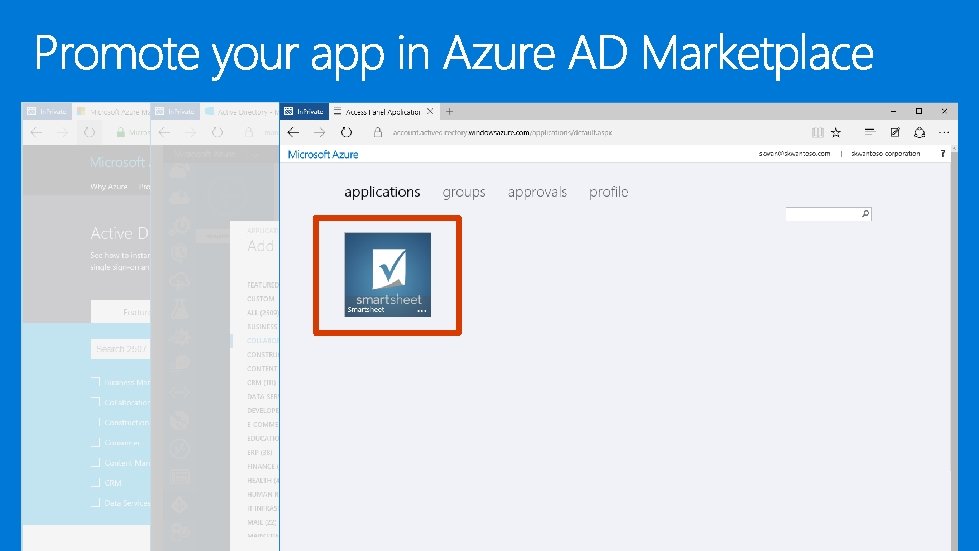Screen dimensions: 979x551
Task: Close the Access Panel Application tab
Action: [430, 112]
